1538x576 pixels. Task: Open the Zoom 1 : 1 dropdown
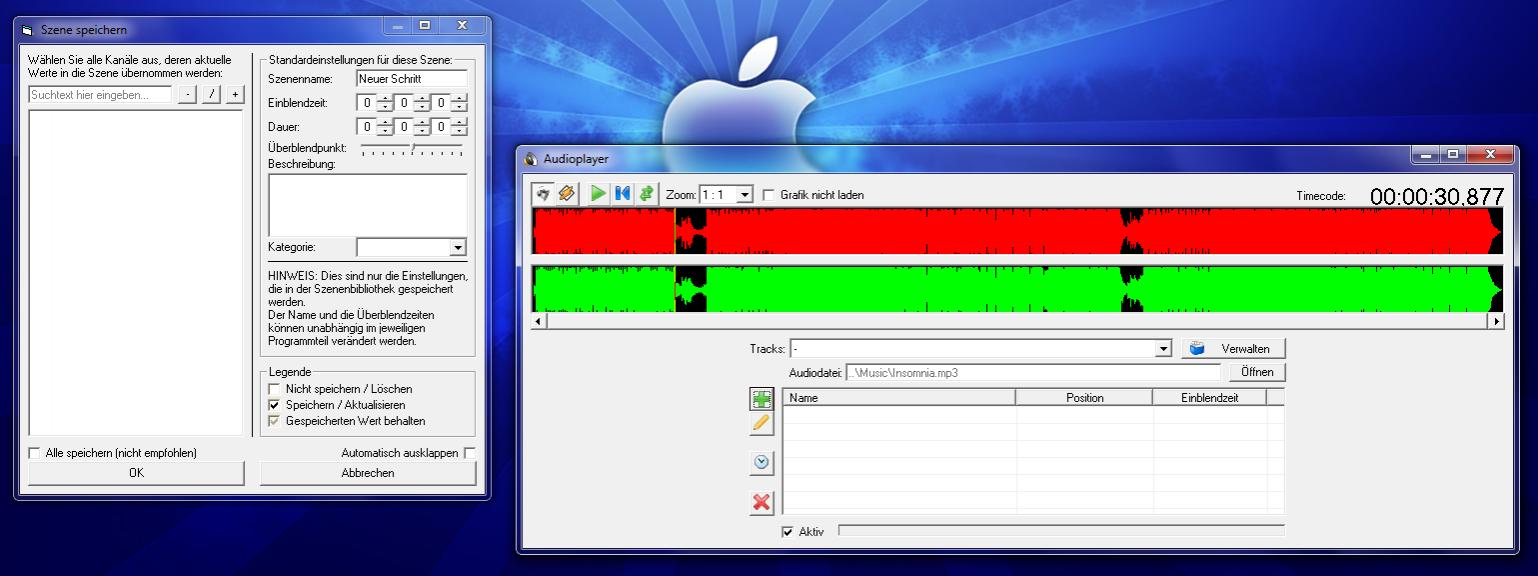pyautogui.click(x=744, y=195)
